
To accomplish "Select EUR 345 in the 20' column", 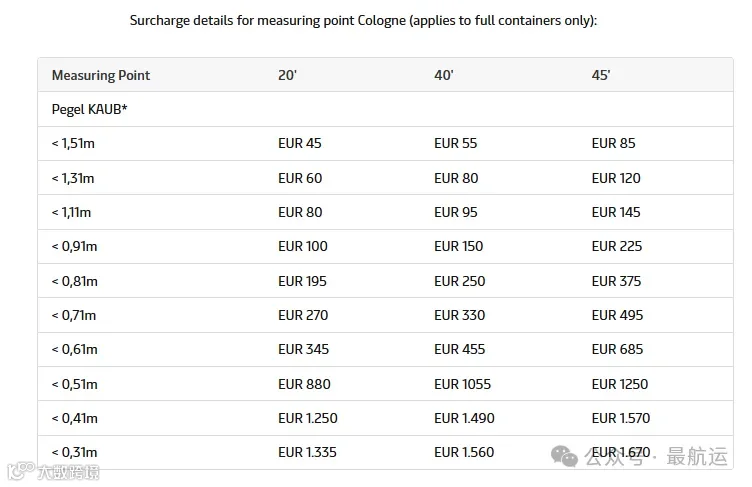I will [x=304, y=349].
